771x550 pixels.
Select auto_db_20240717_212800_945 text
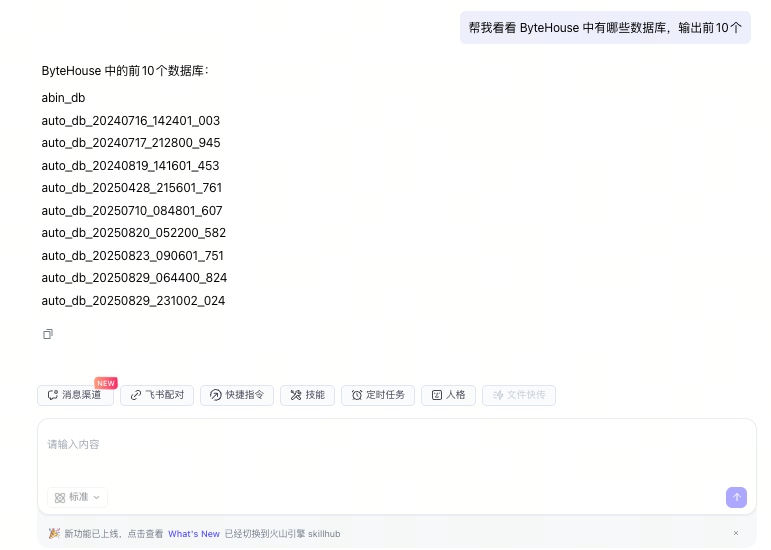point(131,143)
